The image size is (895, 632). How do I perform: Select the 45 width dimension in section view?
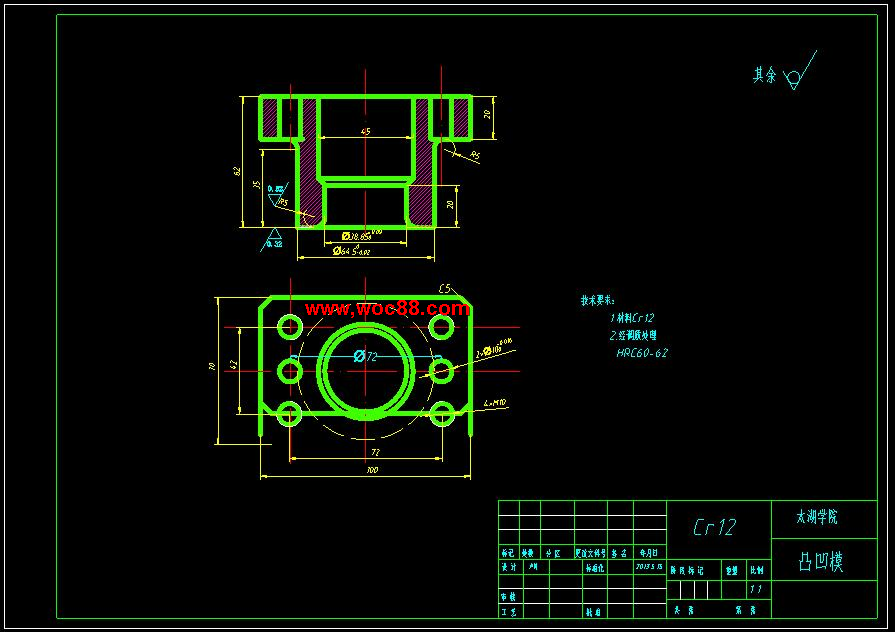coord(366,131)
